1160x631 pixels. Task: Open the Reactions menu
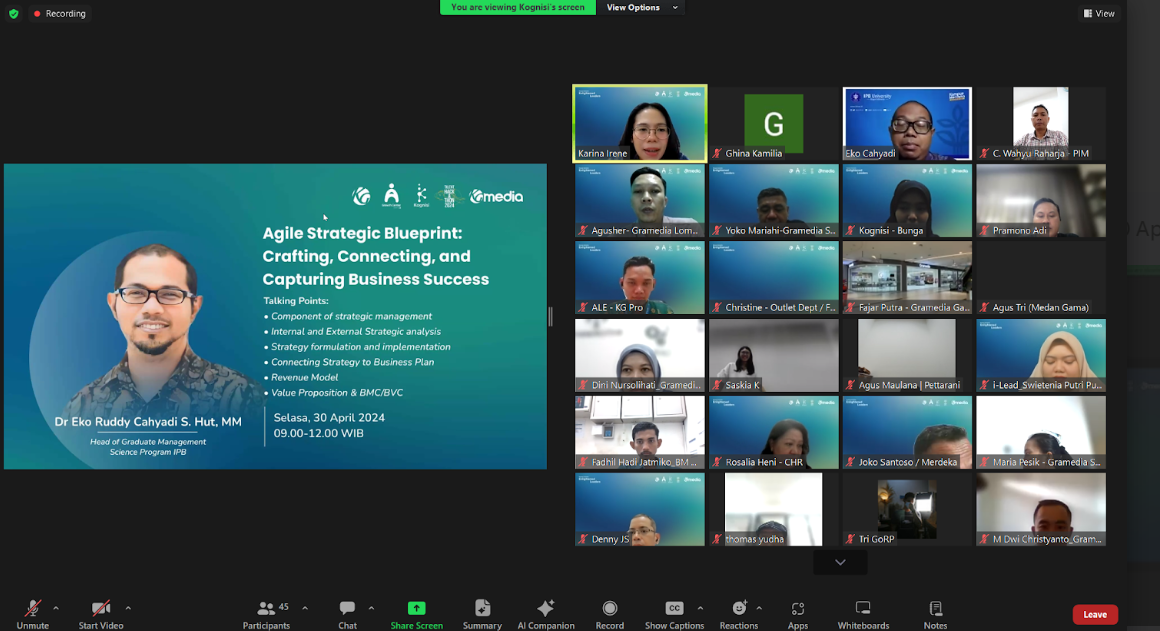point(738,615)
